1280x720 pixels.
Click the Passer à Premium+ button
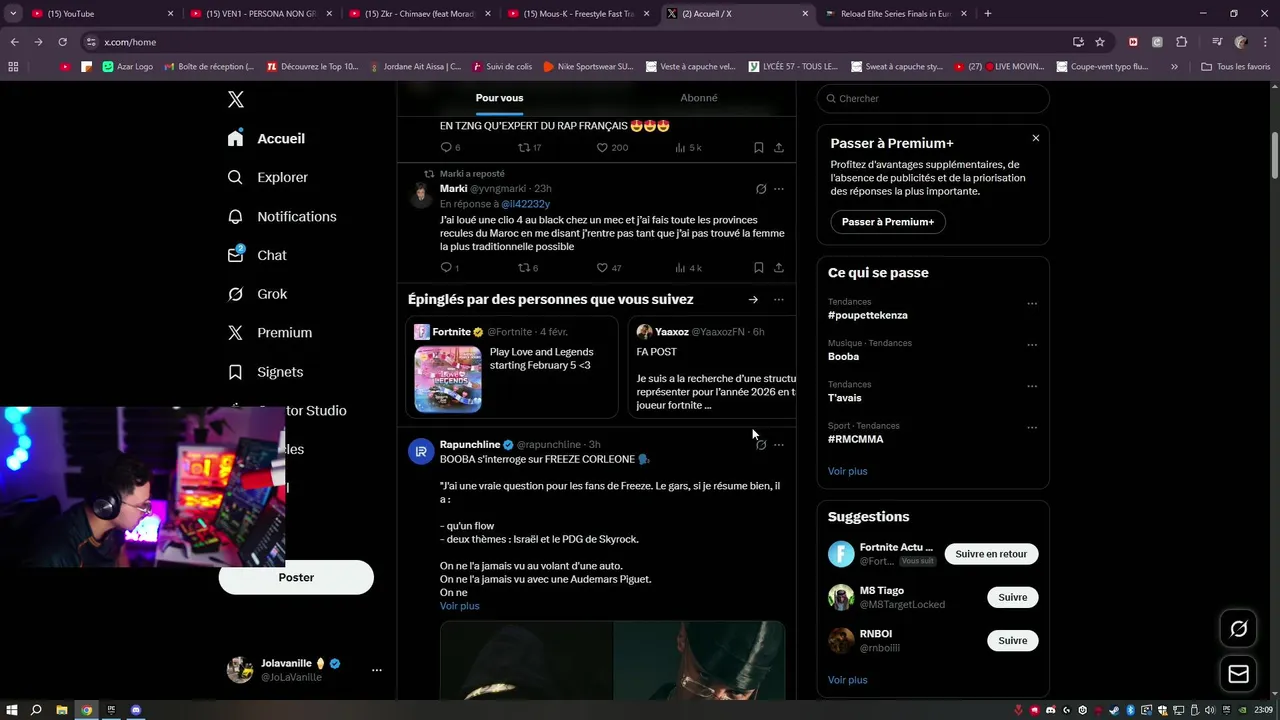(888, 222)
